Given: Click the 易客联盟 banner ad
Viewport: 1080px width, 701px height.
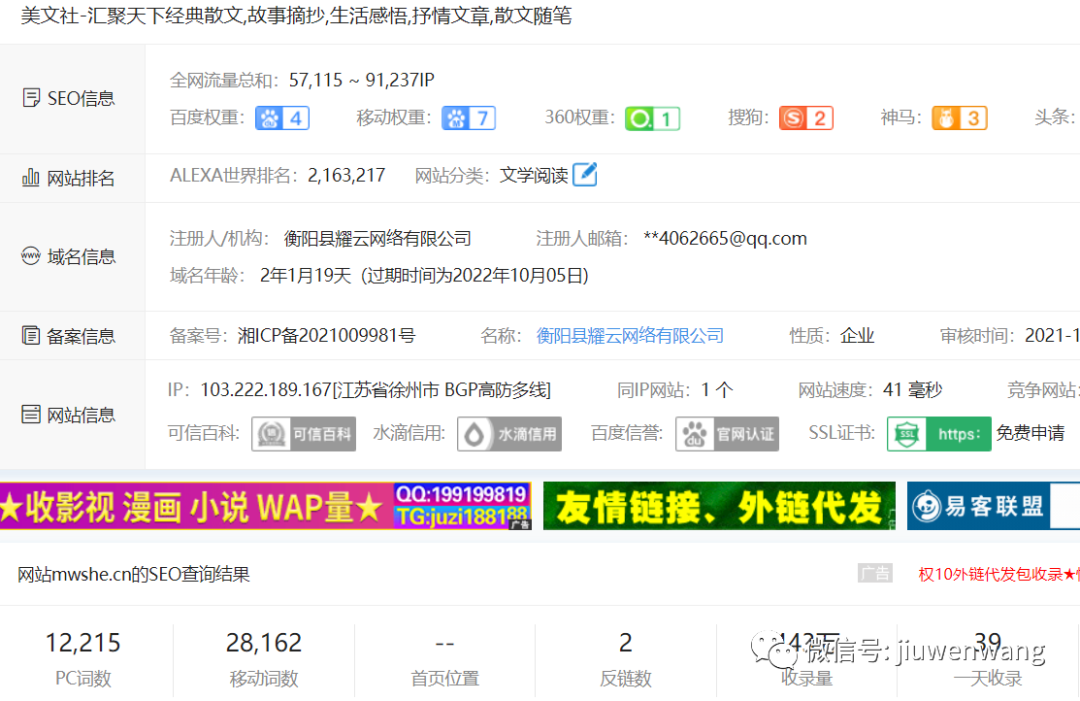Looking at the screenshot, I should point(993,507).
